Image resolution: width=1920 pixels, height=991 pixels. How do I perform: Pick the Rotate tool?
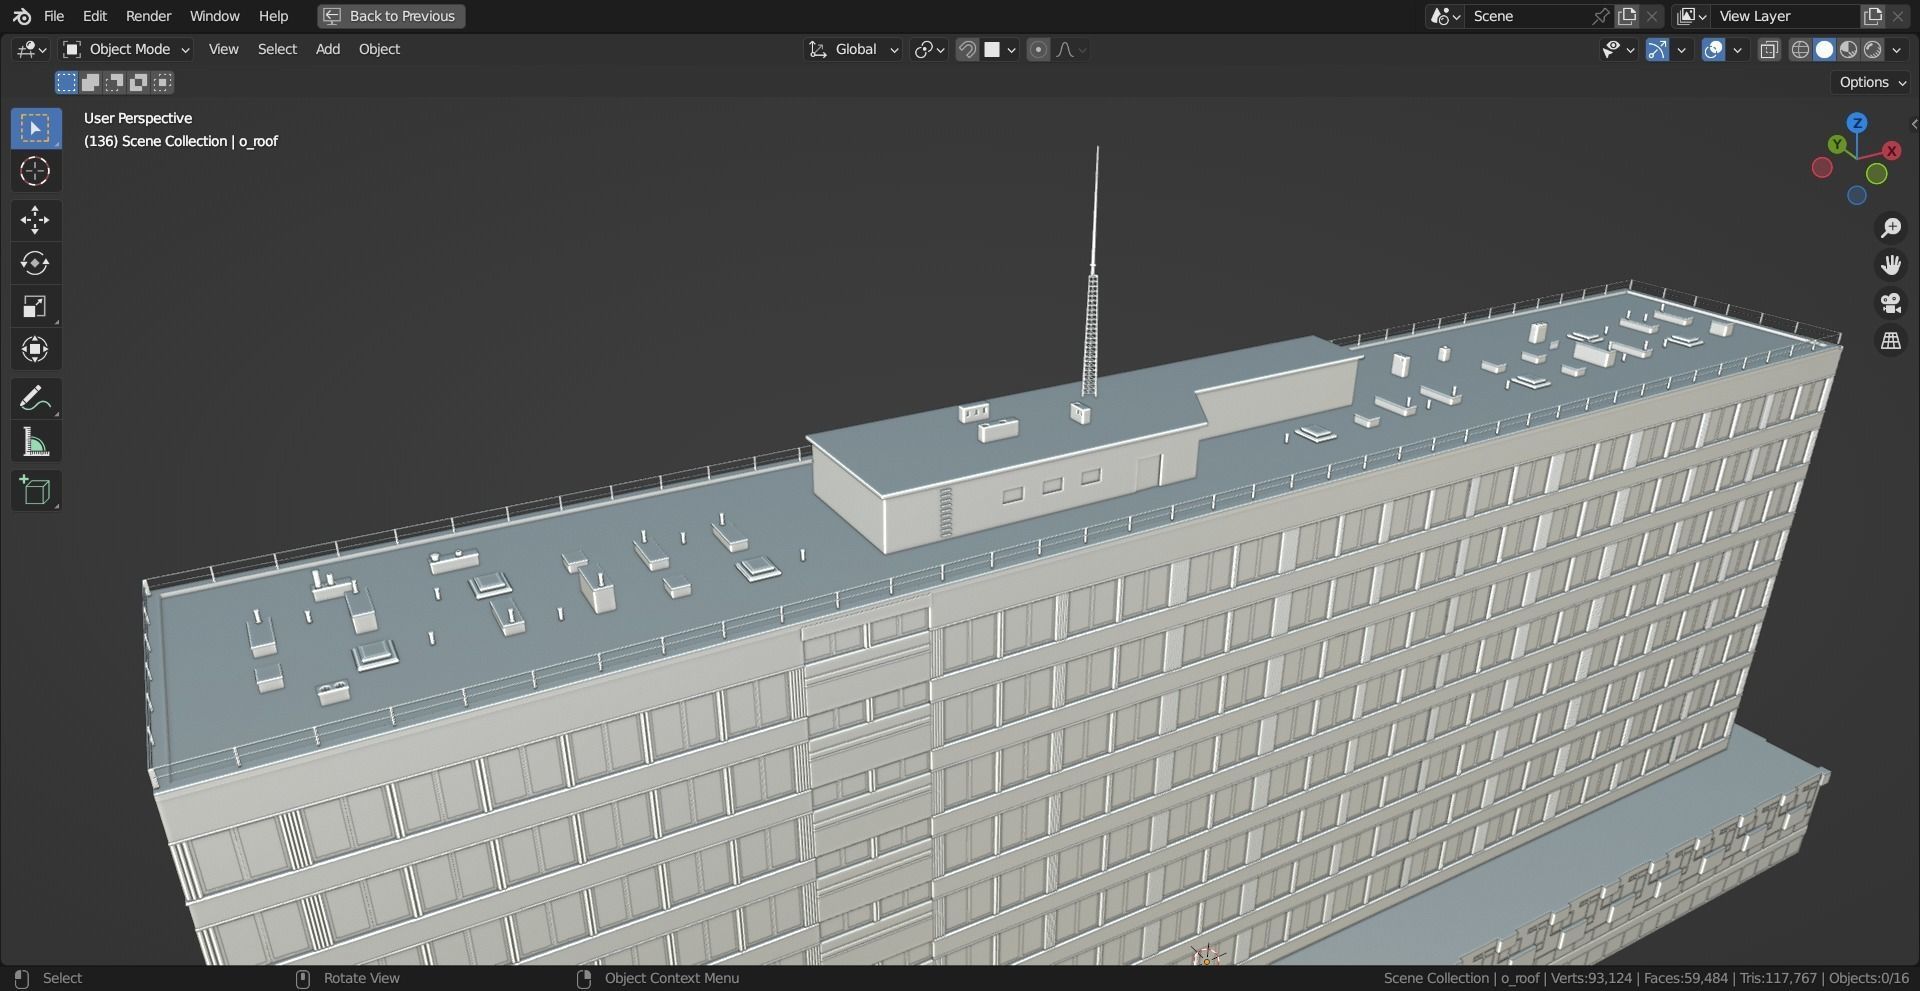(36, 263)
